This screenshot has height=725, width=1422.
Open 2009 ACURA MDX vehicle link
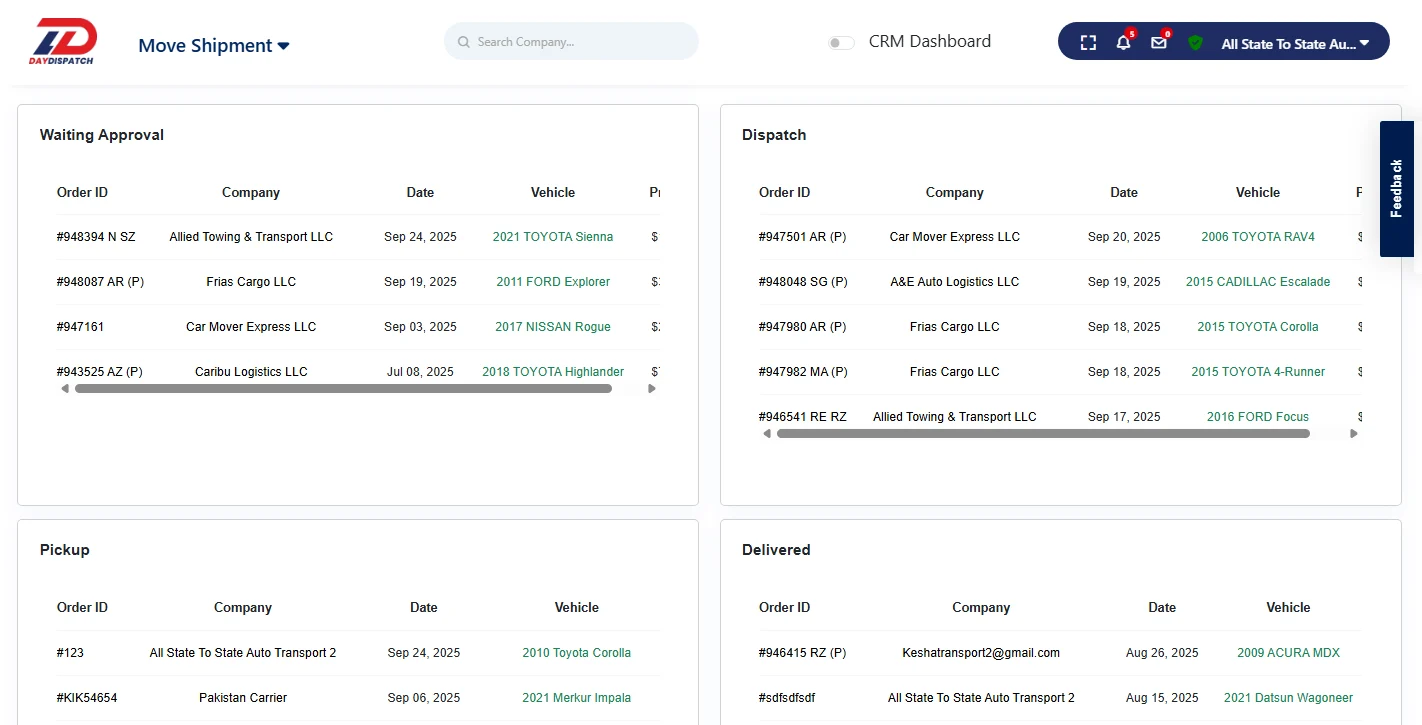click(1288, 653)
